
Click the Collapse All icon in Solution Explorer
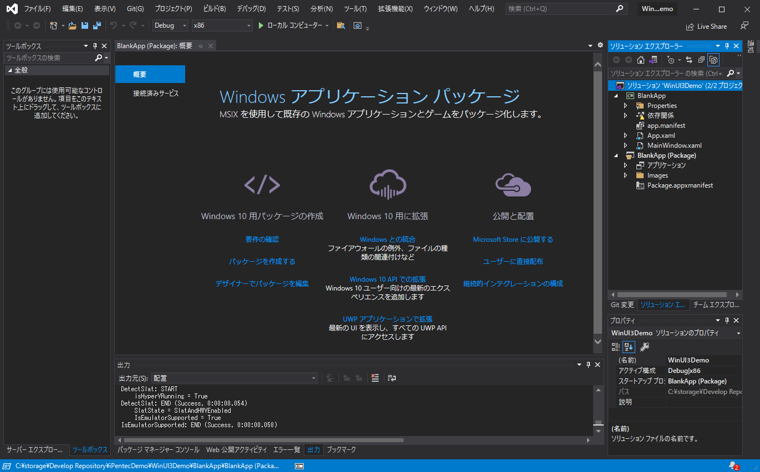[701, 60]
